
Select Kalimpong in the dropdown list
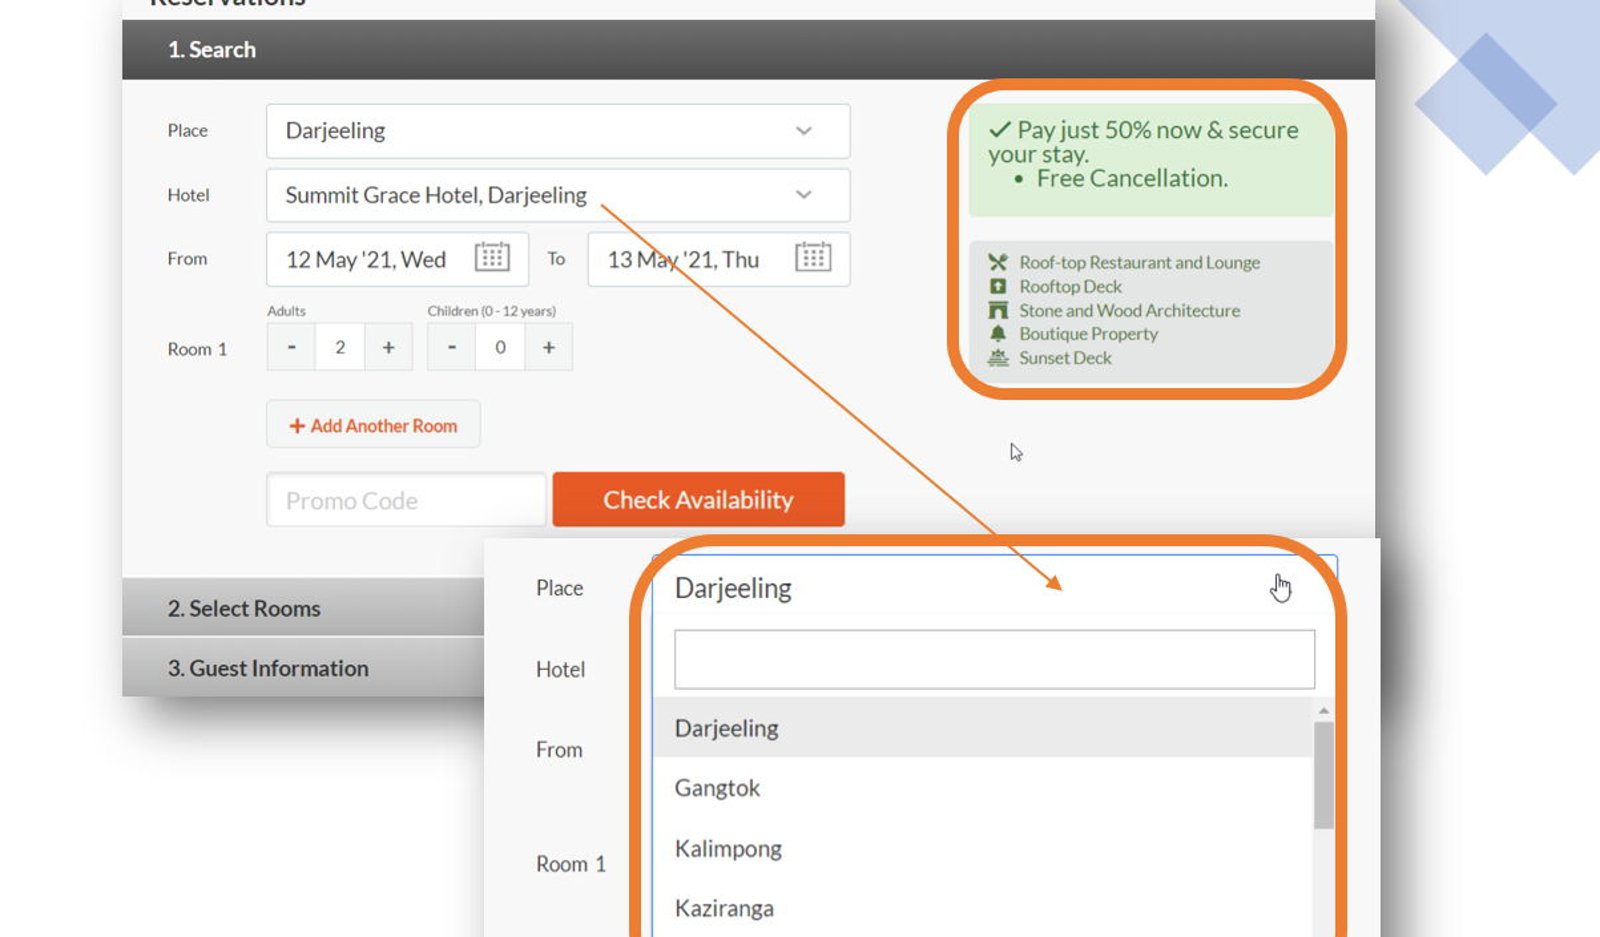tap(982, 848)
